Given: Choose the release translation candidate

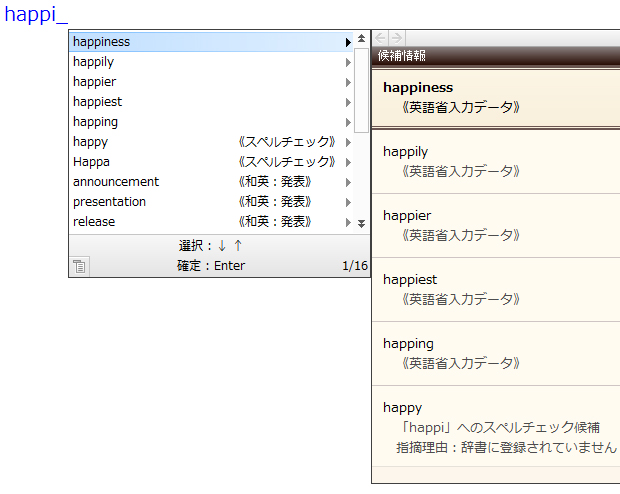Looking at the screenshot, I should click(211, 222).
